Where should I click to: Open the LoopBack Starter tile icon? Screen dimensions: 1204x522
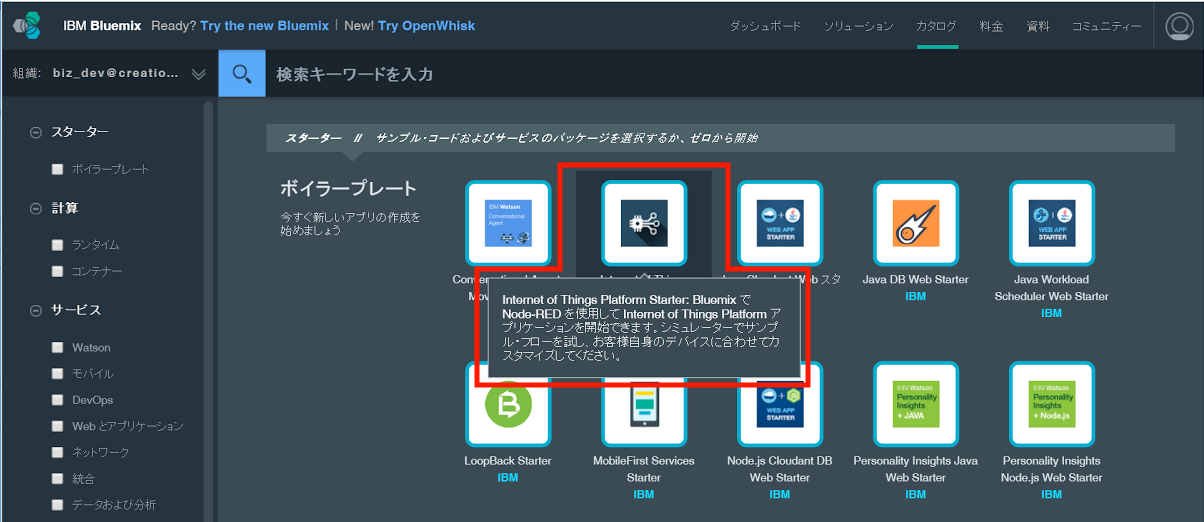[508, 404]
